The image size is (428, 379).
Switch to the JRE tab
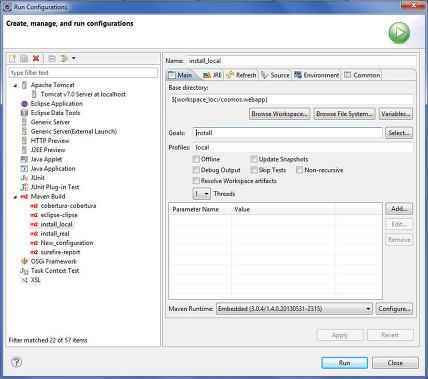[x=213, y=75]
